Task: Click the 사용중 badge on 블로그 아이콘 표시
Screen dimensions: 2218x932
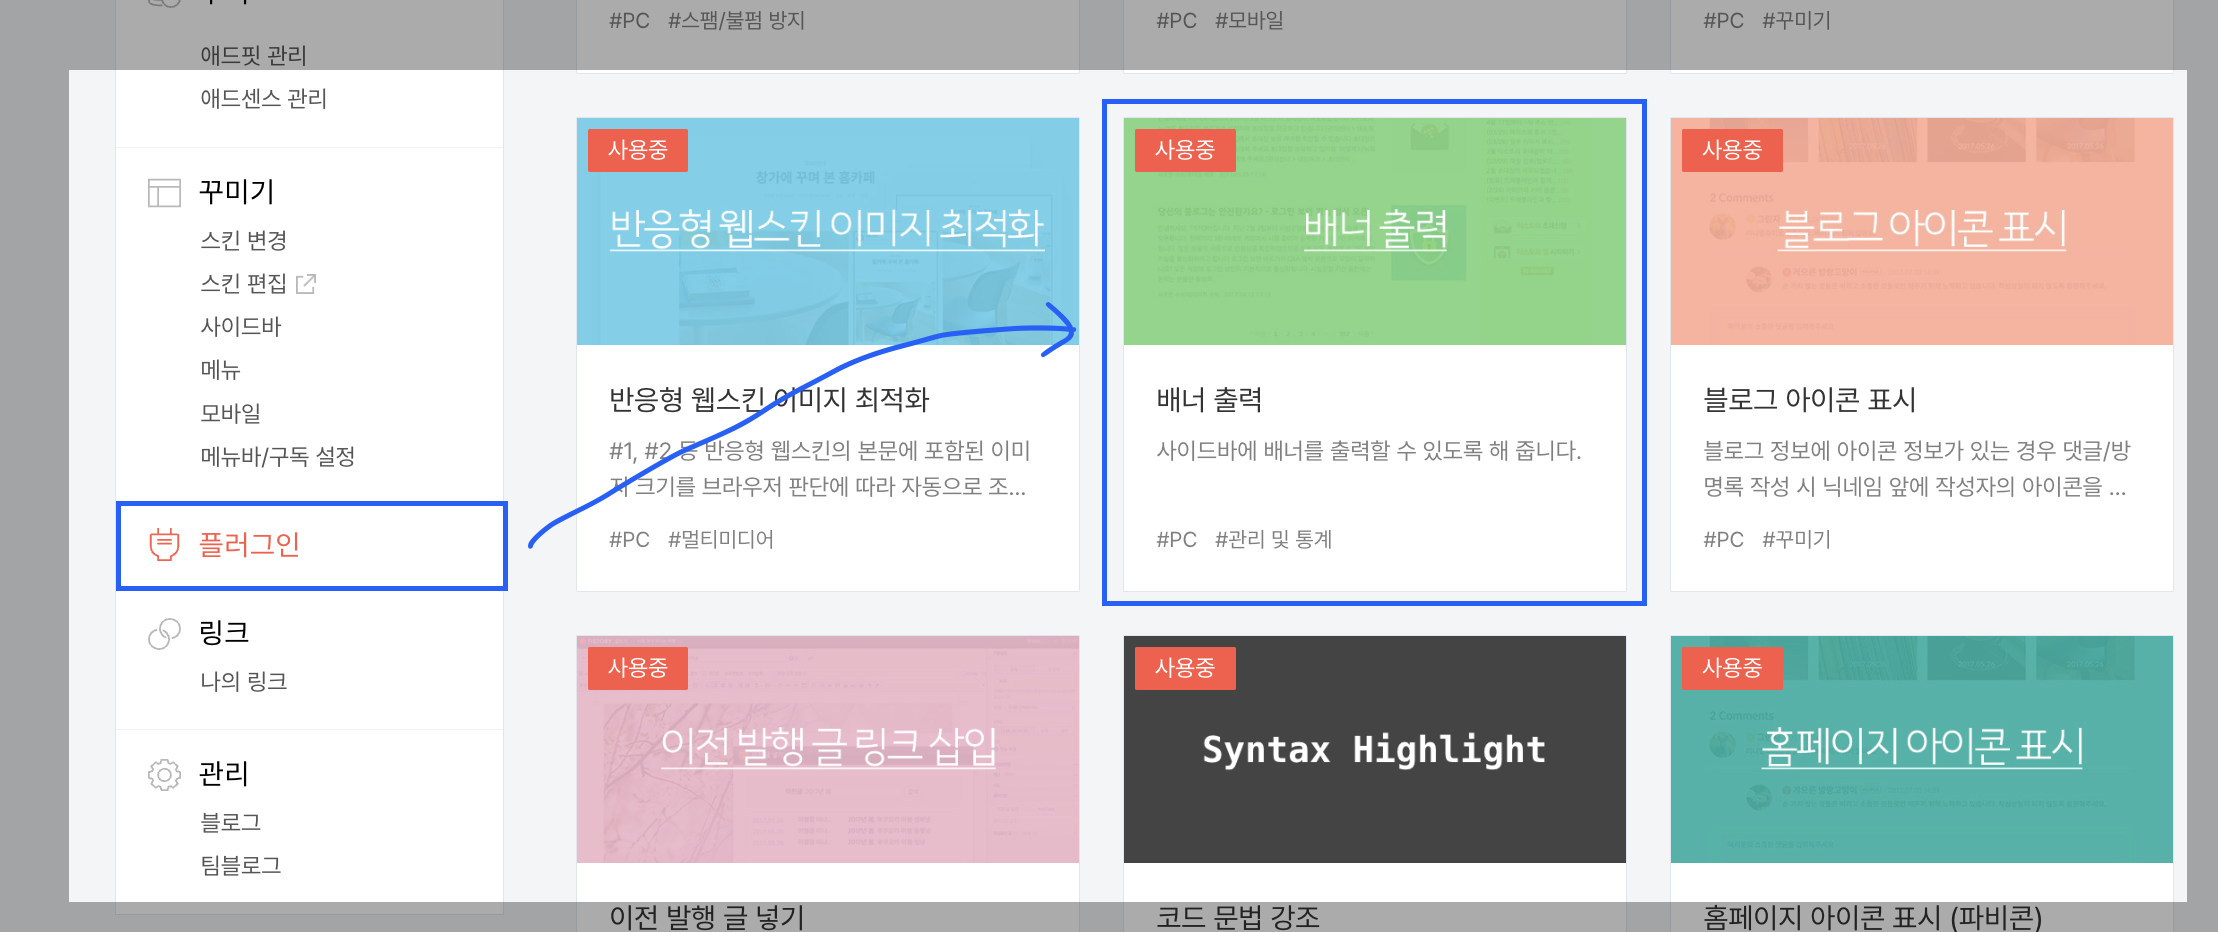Action: click(x=1732, y=150)
